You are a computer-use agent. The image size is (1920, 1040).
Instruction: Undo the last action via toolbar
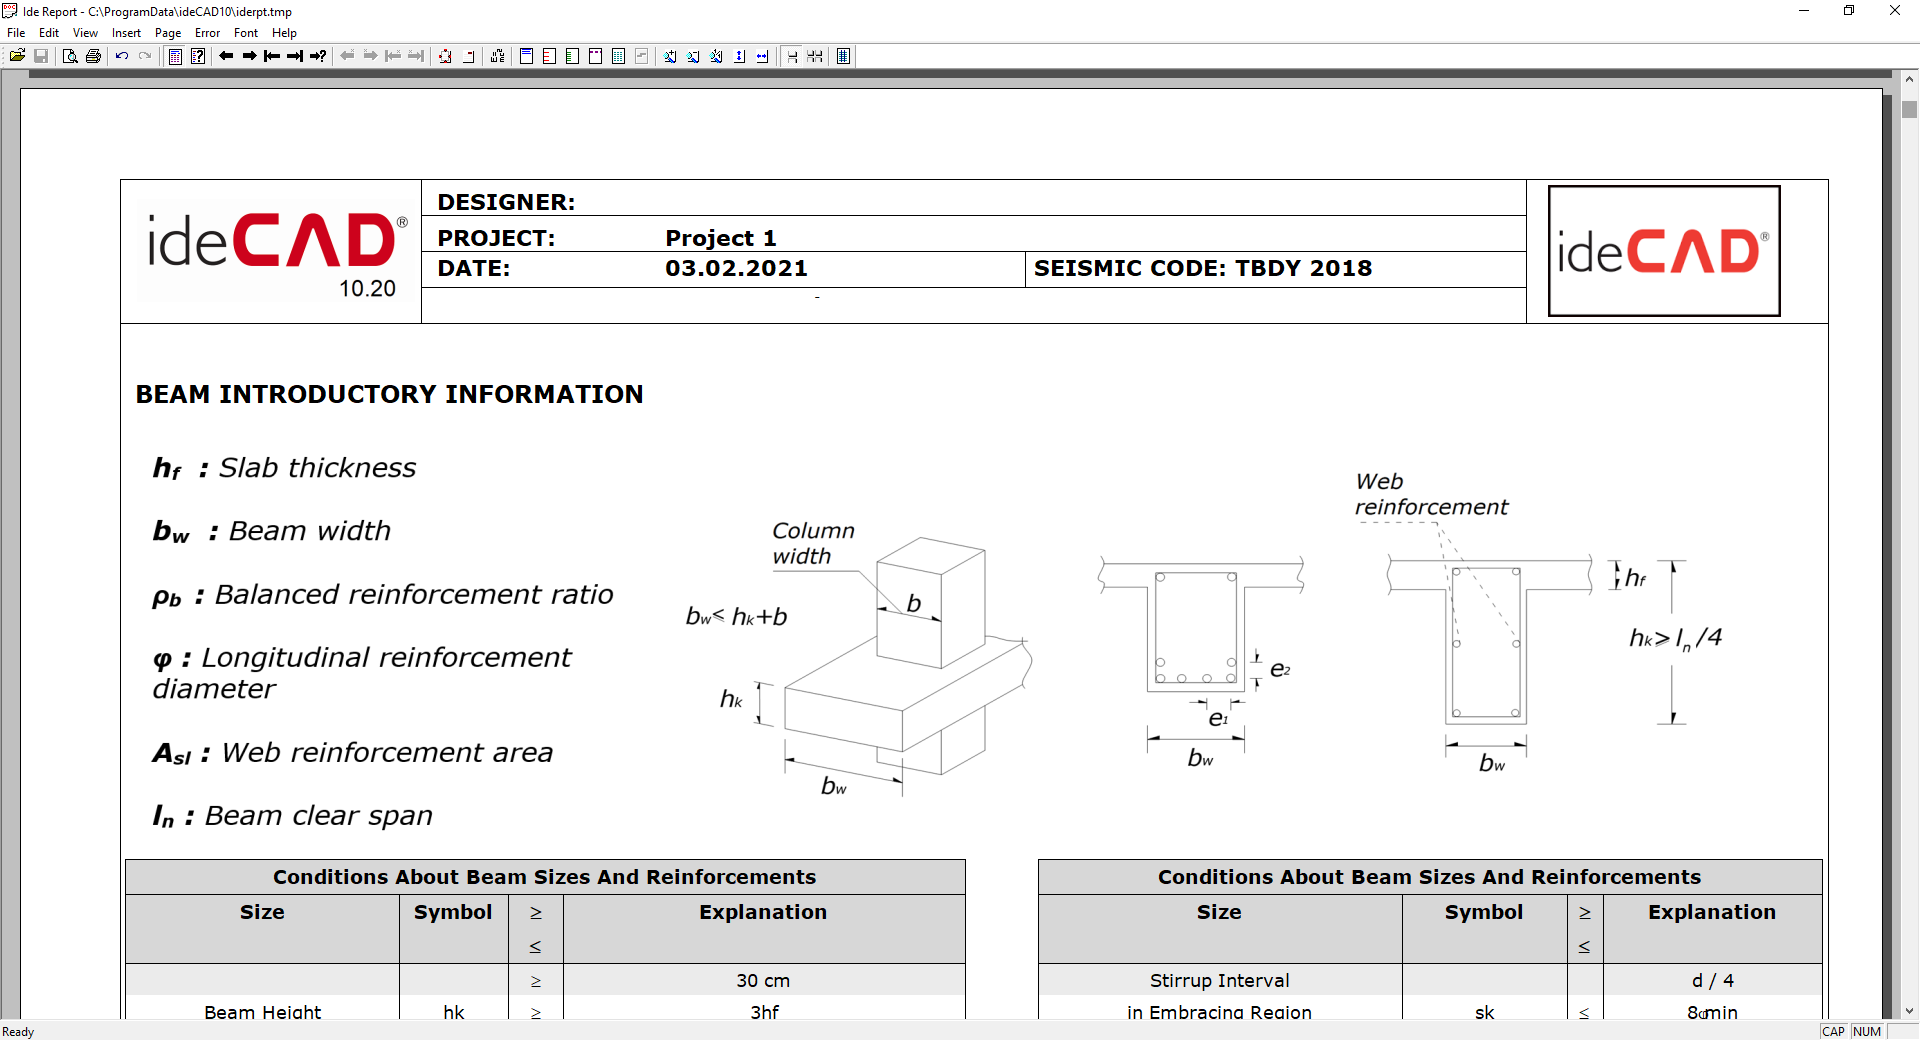pos(122,56)
